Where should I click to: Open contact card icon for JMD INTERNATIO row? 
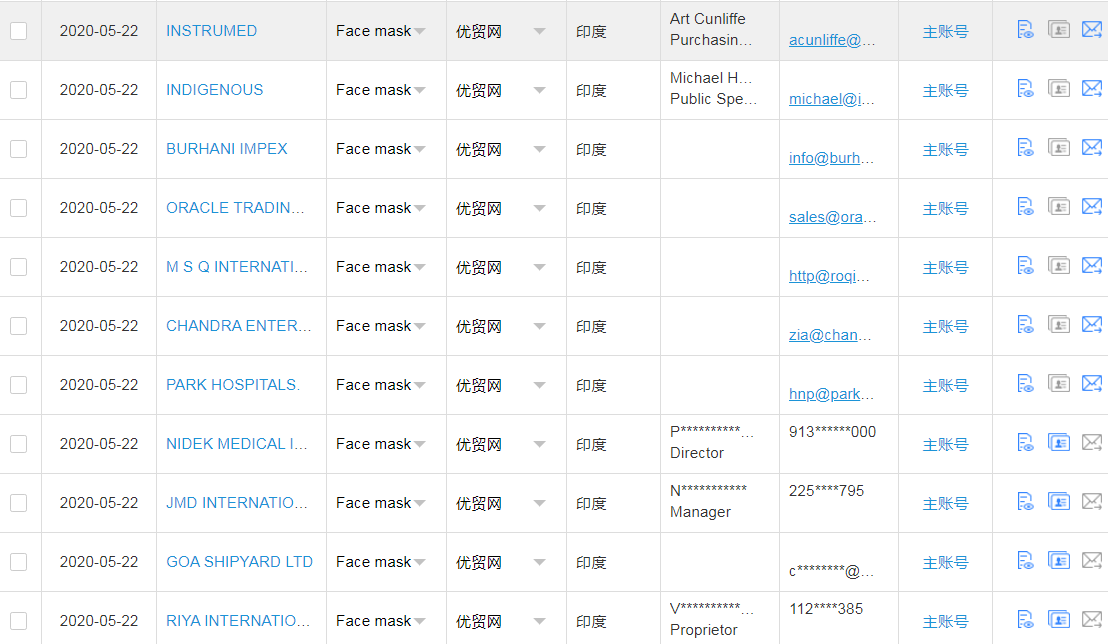point(1059,502)
